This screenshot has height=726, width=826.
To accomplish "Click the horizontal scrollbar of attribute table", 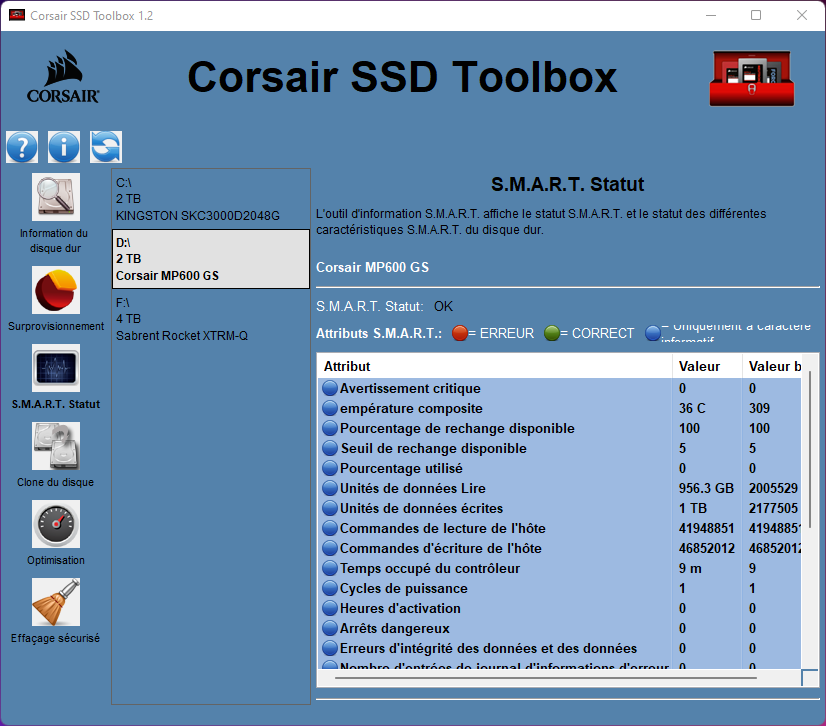I will 545,678.
